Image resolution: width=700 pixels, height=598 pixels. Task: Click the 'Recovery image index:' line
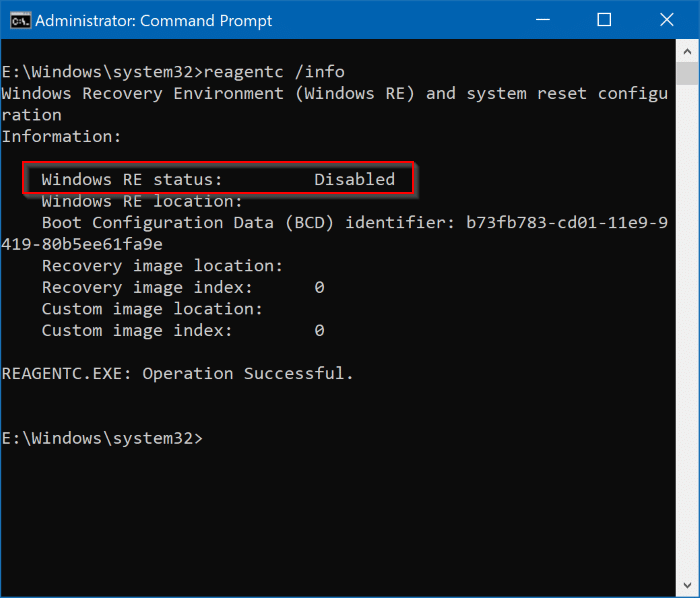(183, 287)
